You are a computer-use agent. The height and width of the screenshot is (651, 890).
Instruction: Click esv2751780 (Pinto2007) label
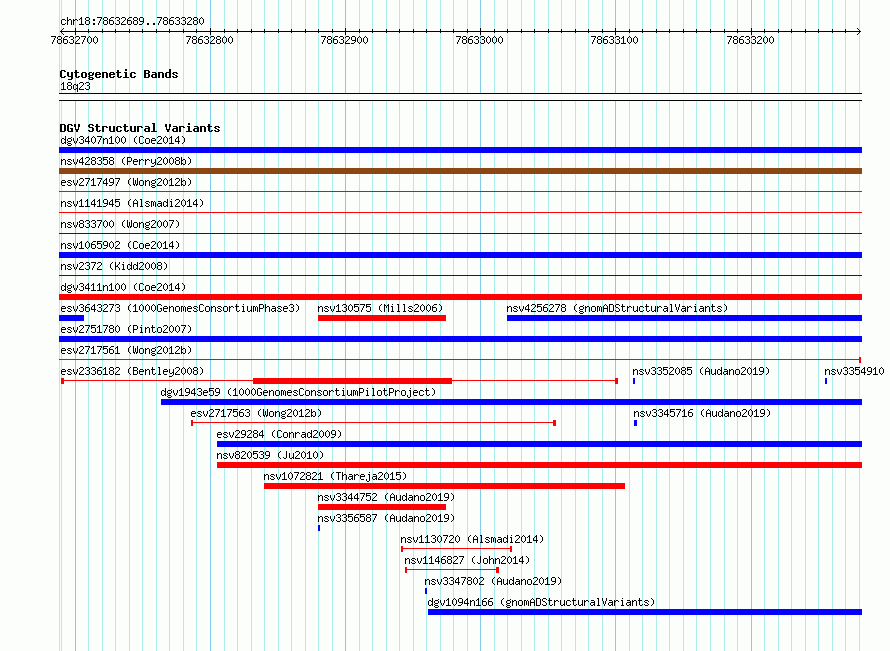[126, 329]
